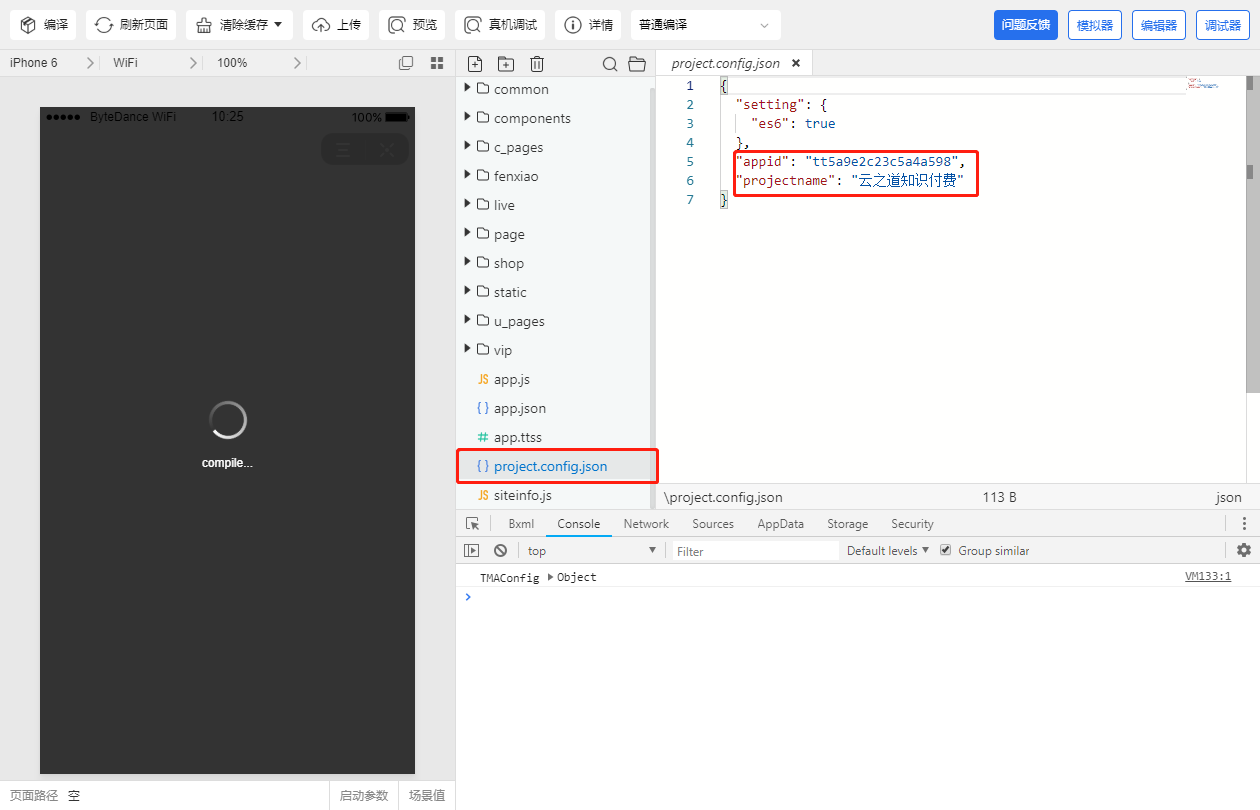The image size is (1260, 810).
Task: Click the editor vertical scrollbar
Action: click(1254, 236)
